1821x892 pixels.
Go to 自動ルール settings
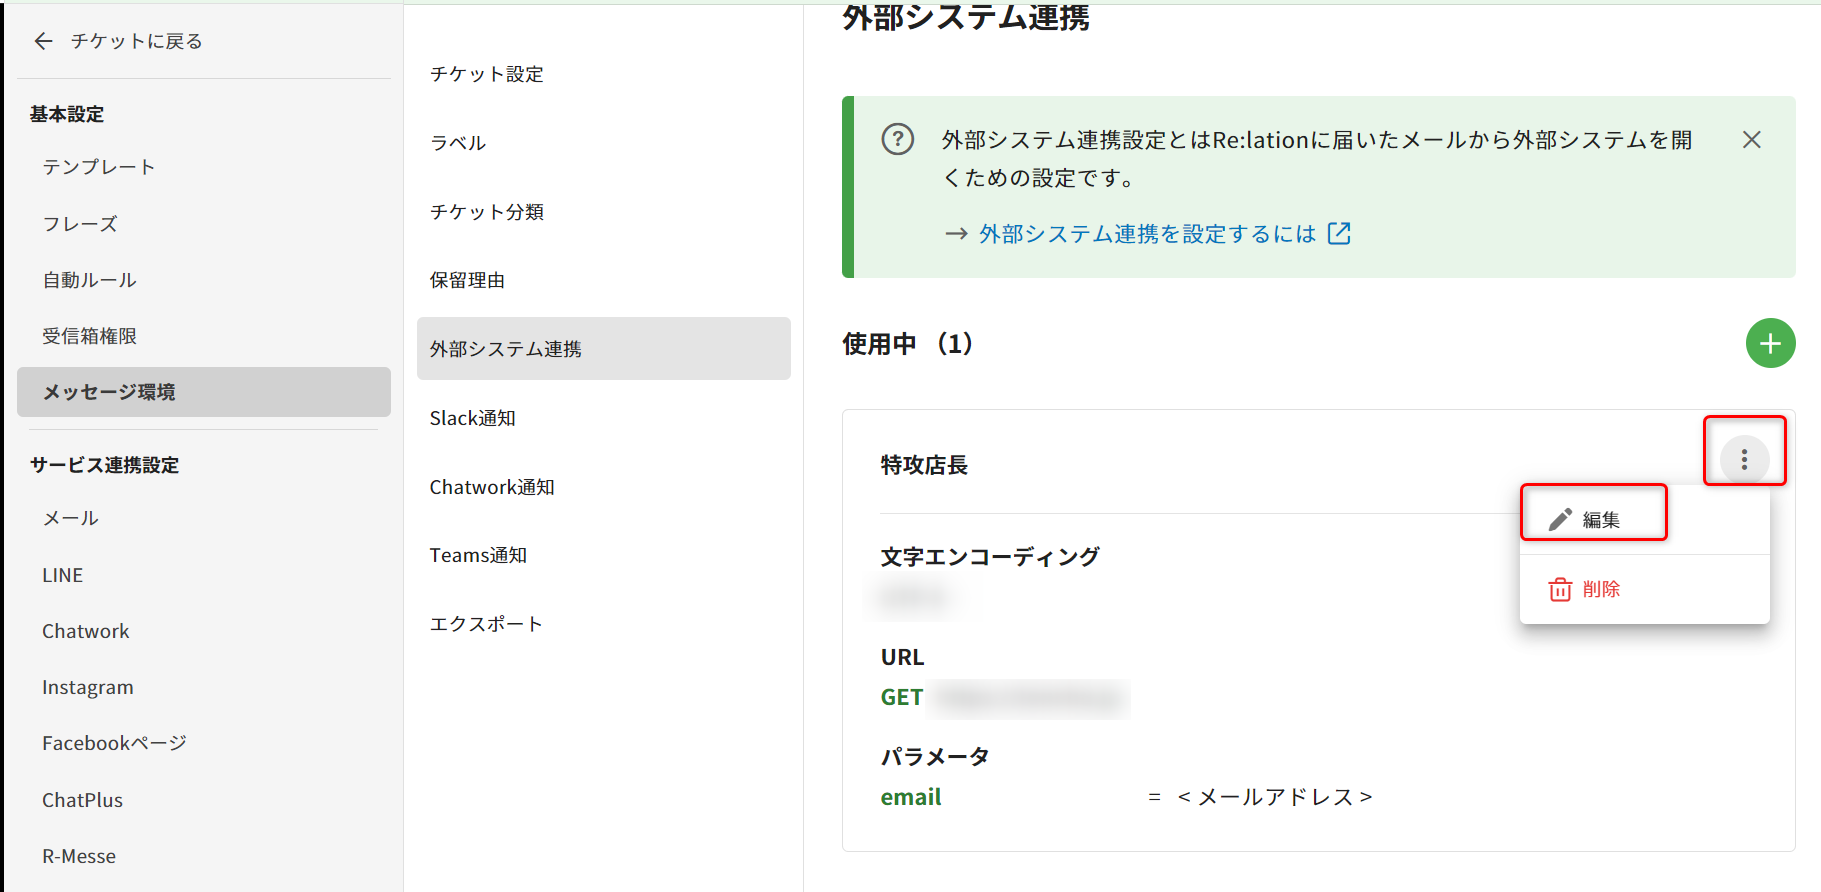(89, 280)
